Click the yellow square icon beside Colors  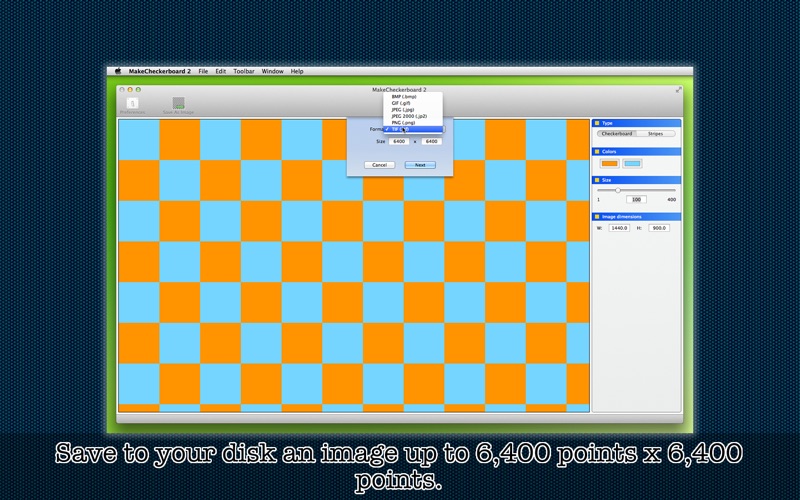(596, 152)
